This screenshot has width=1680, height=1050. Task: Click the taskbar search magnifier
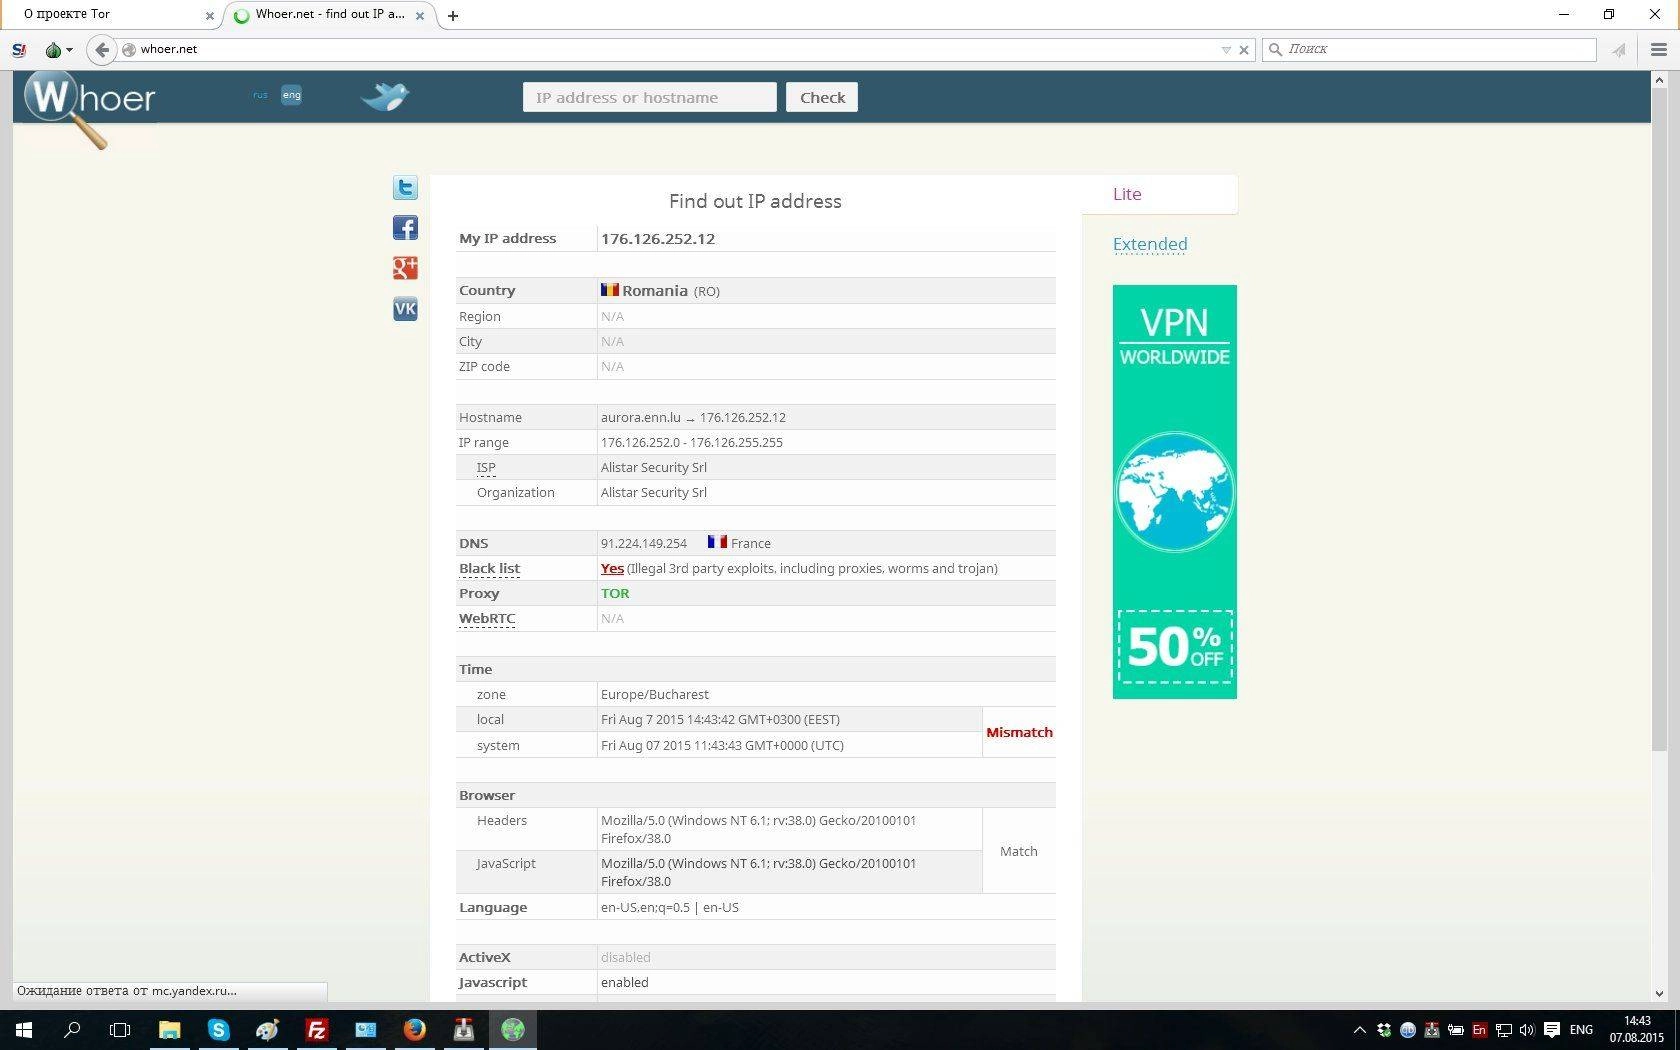pyautogui.click(x=72, y=1029)
